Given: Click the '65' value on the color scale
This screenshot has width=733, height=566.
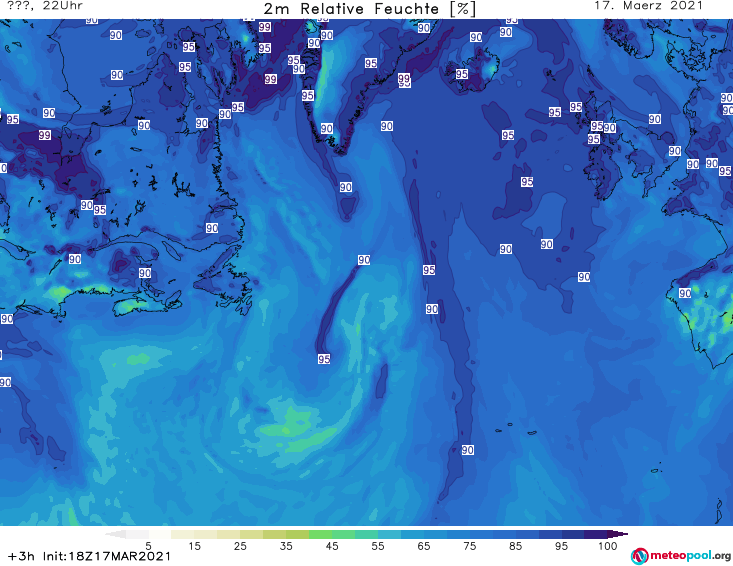Looking at the screenshot, I should pyautogui.click(x=424, y=546).
